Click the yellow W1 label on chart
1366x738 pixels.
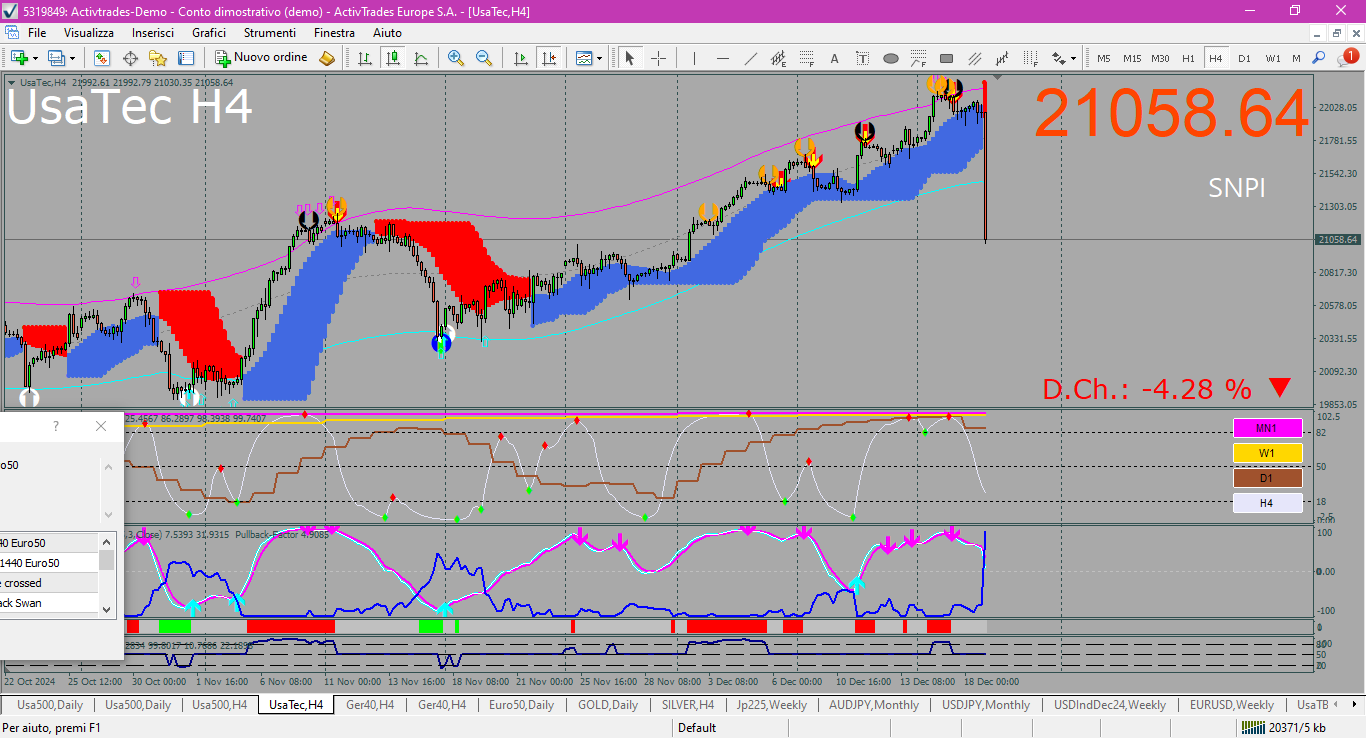tap(1267, 453)
